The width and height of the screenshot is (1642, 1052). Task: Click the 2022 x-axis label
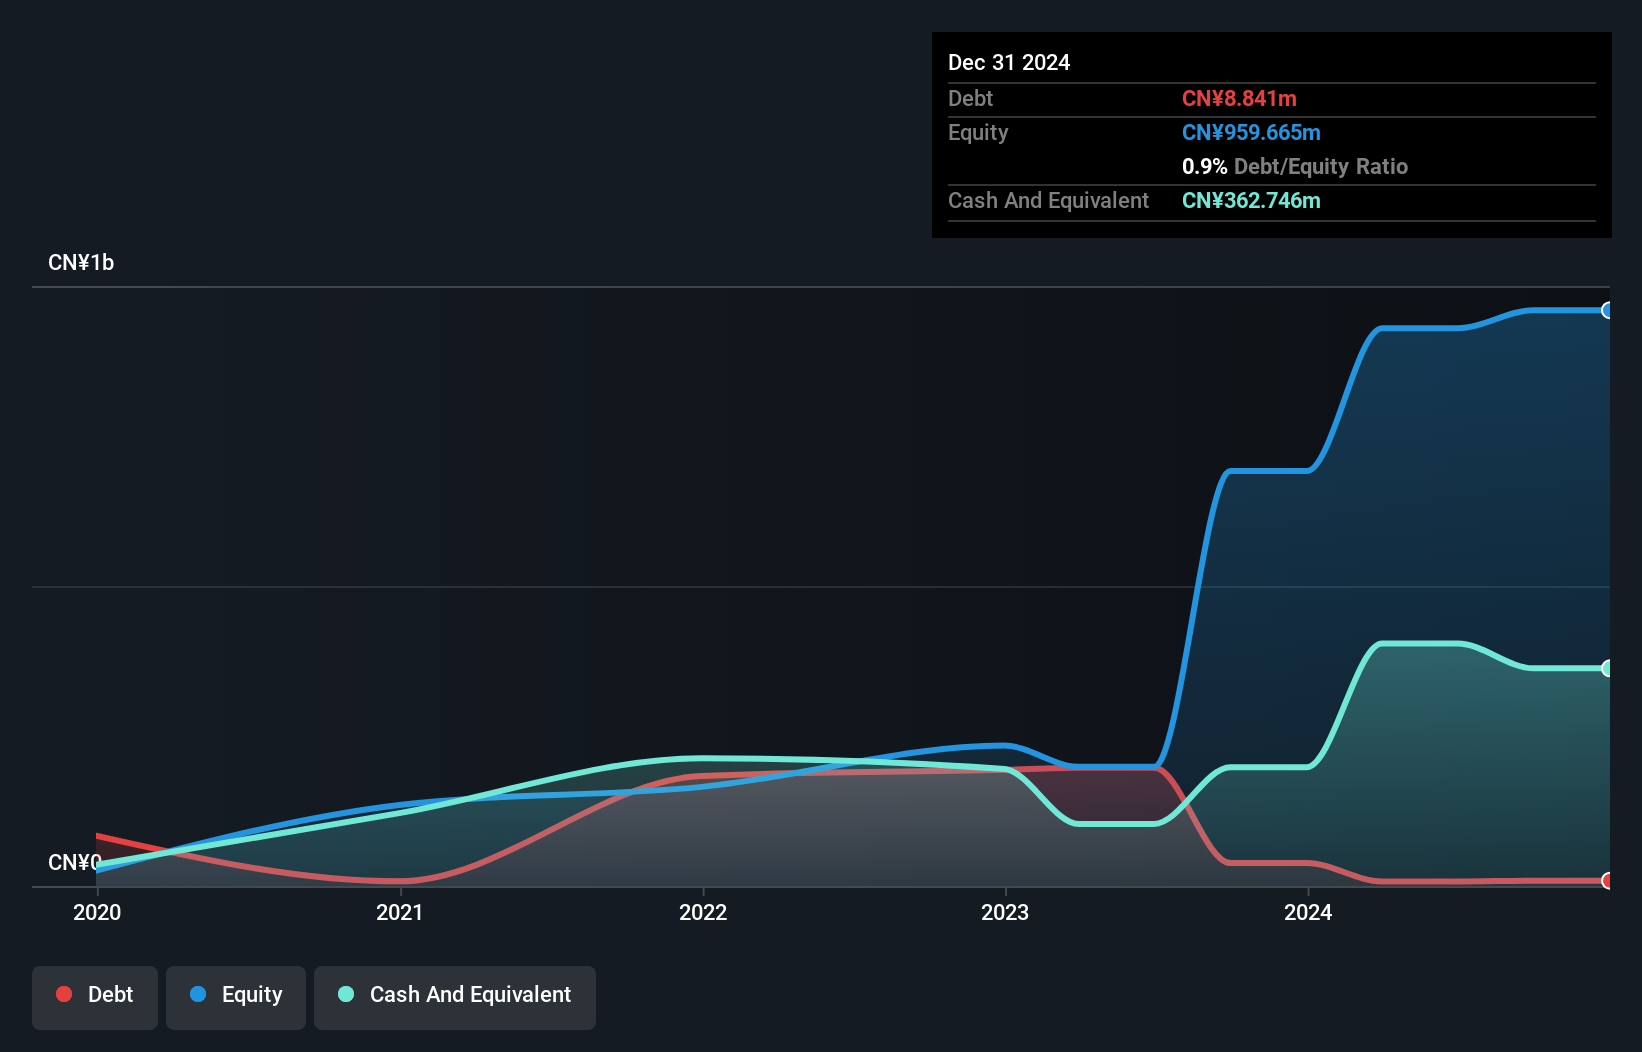(x=703, y=912)
